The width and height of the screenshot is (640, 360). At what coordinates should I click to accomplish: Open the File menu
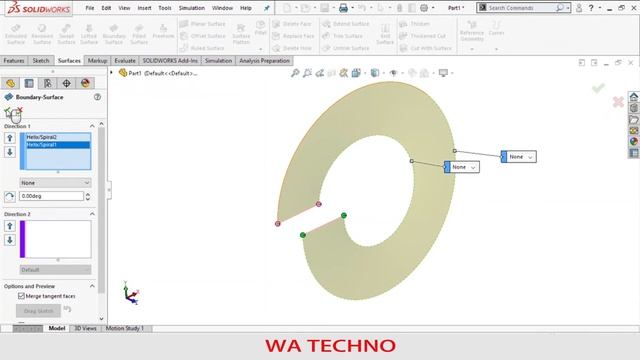89,8
